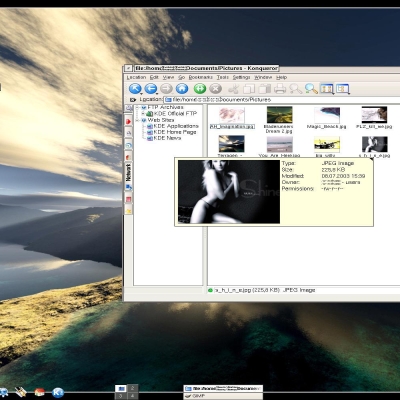Open the sidebar tab directly above Network

click(x=128, y=157)
